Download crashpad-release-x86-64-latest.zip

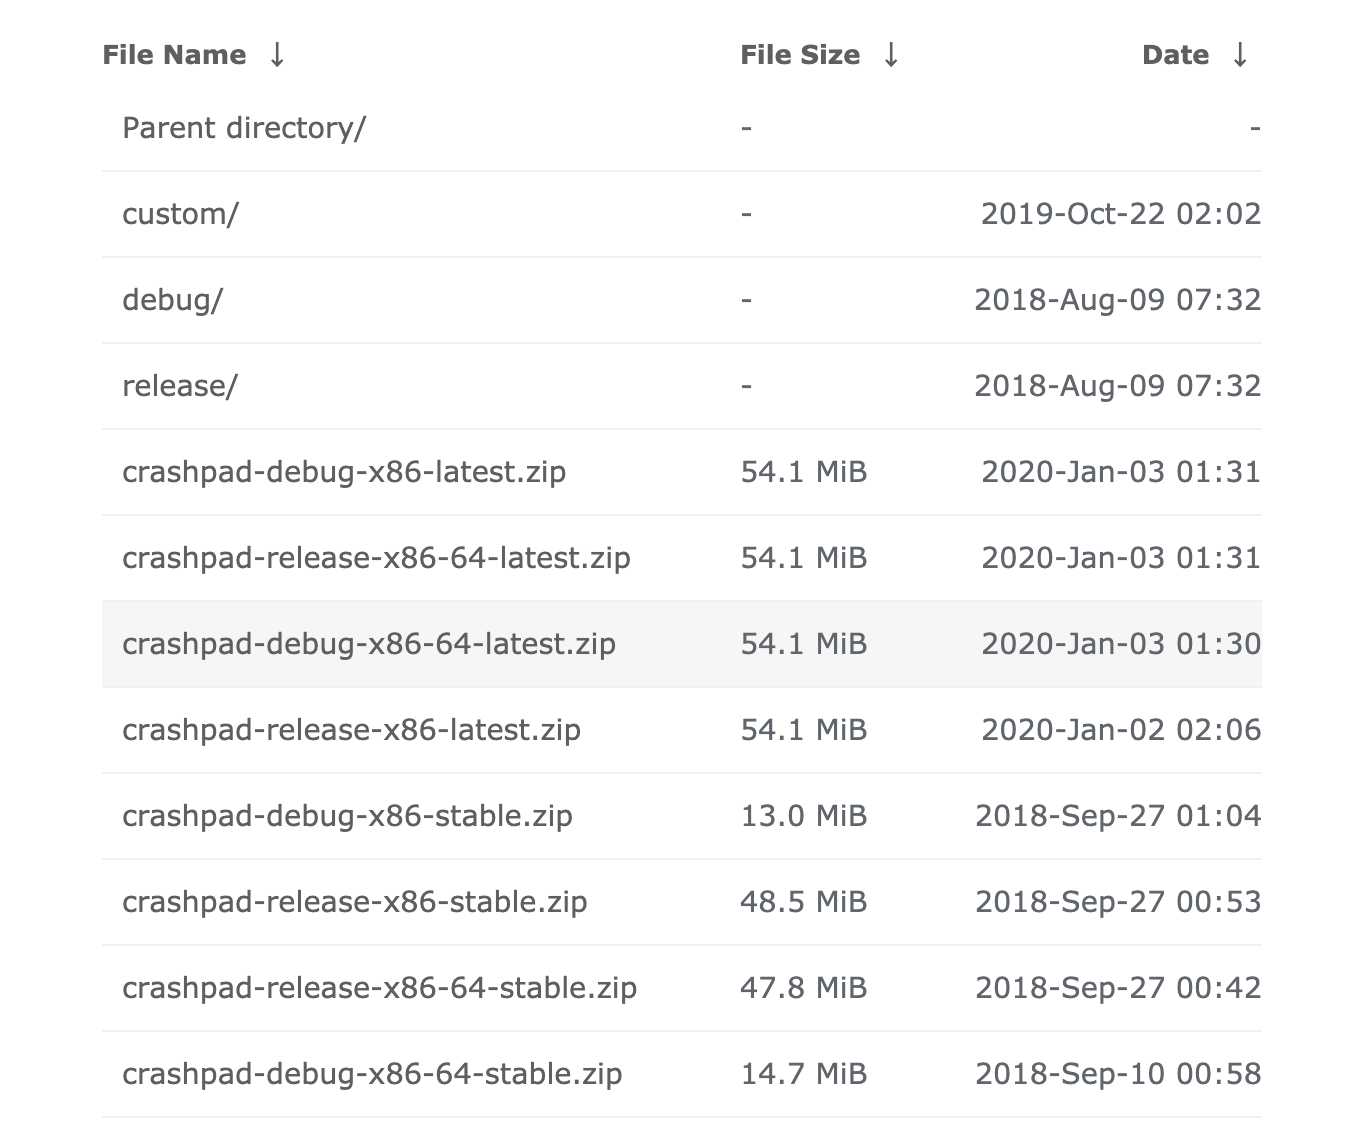click(x=376, y=558)
